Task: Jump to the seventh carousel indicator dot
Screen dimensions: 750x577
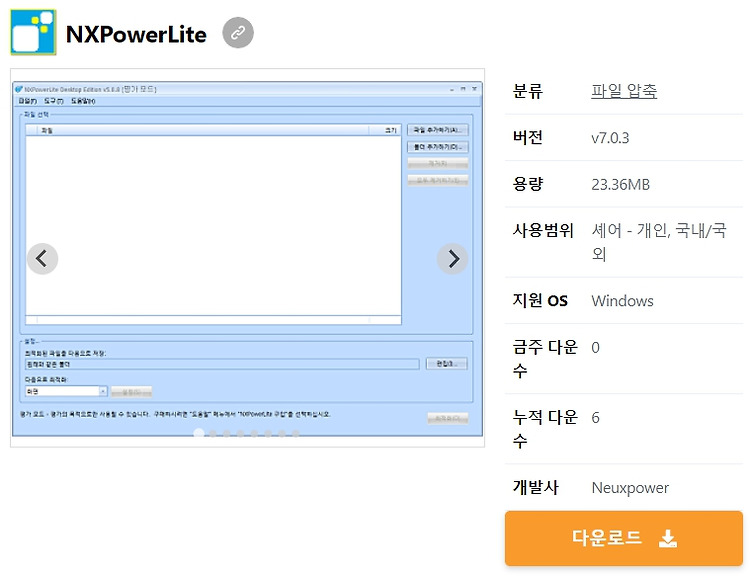Action: tap(282, 434)
